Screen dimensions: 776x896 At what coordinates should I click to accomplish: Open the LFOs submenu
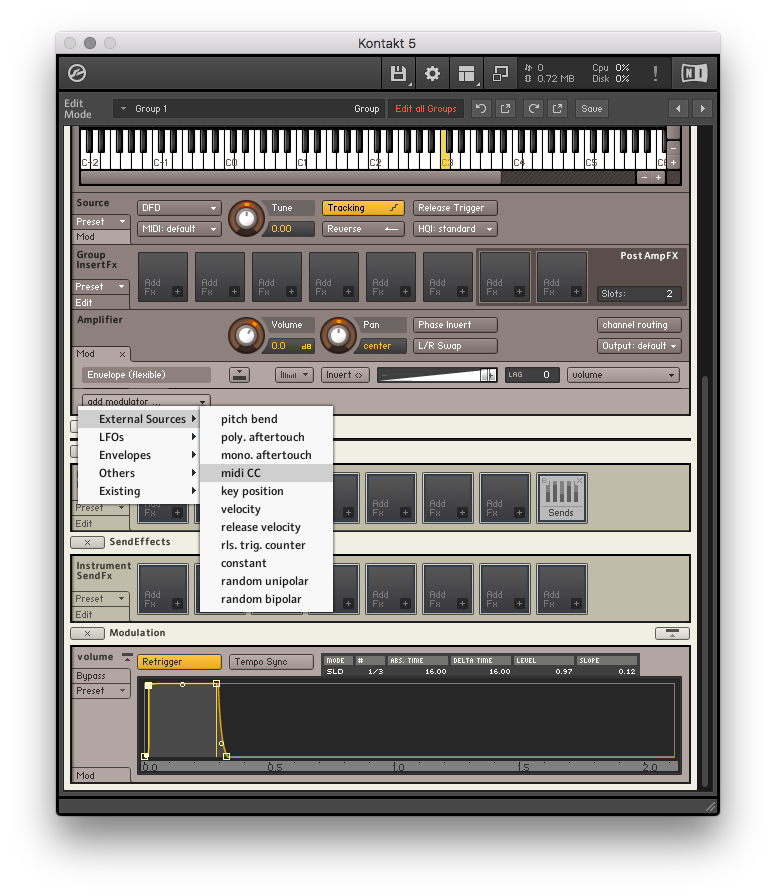[x=139, y=437]
